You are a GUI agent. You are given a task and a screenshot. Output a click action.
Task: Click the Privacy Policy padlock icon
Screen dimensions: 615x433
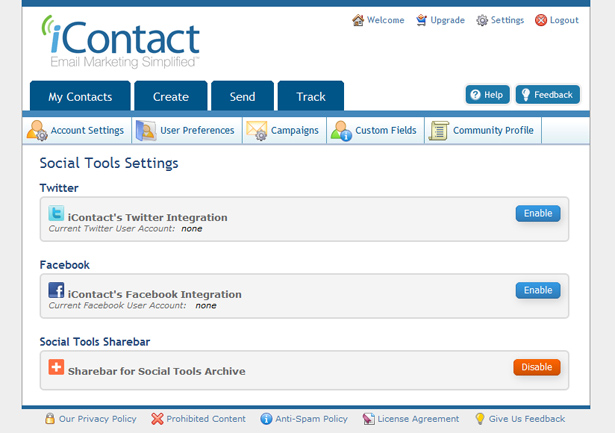coord(50,418)
